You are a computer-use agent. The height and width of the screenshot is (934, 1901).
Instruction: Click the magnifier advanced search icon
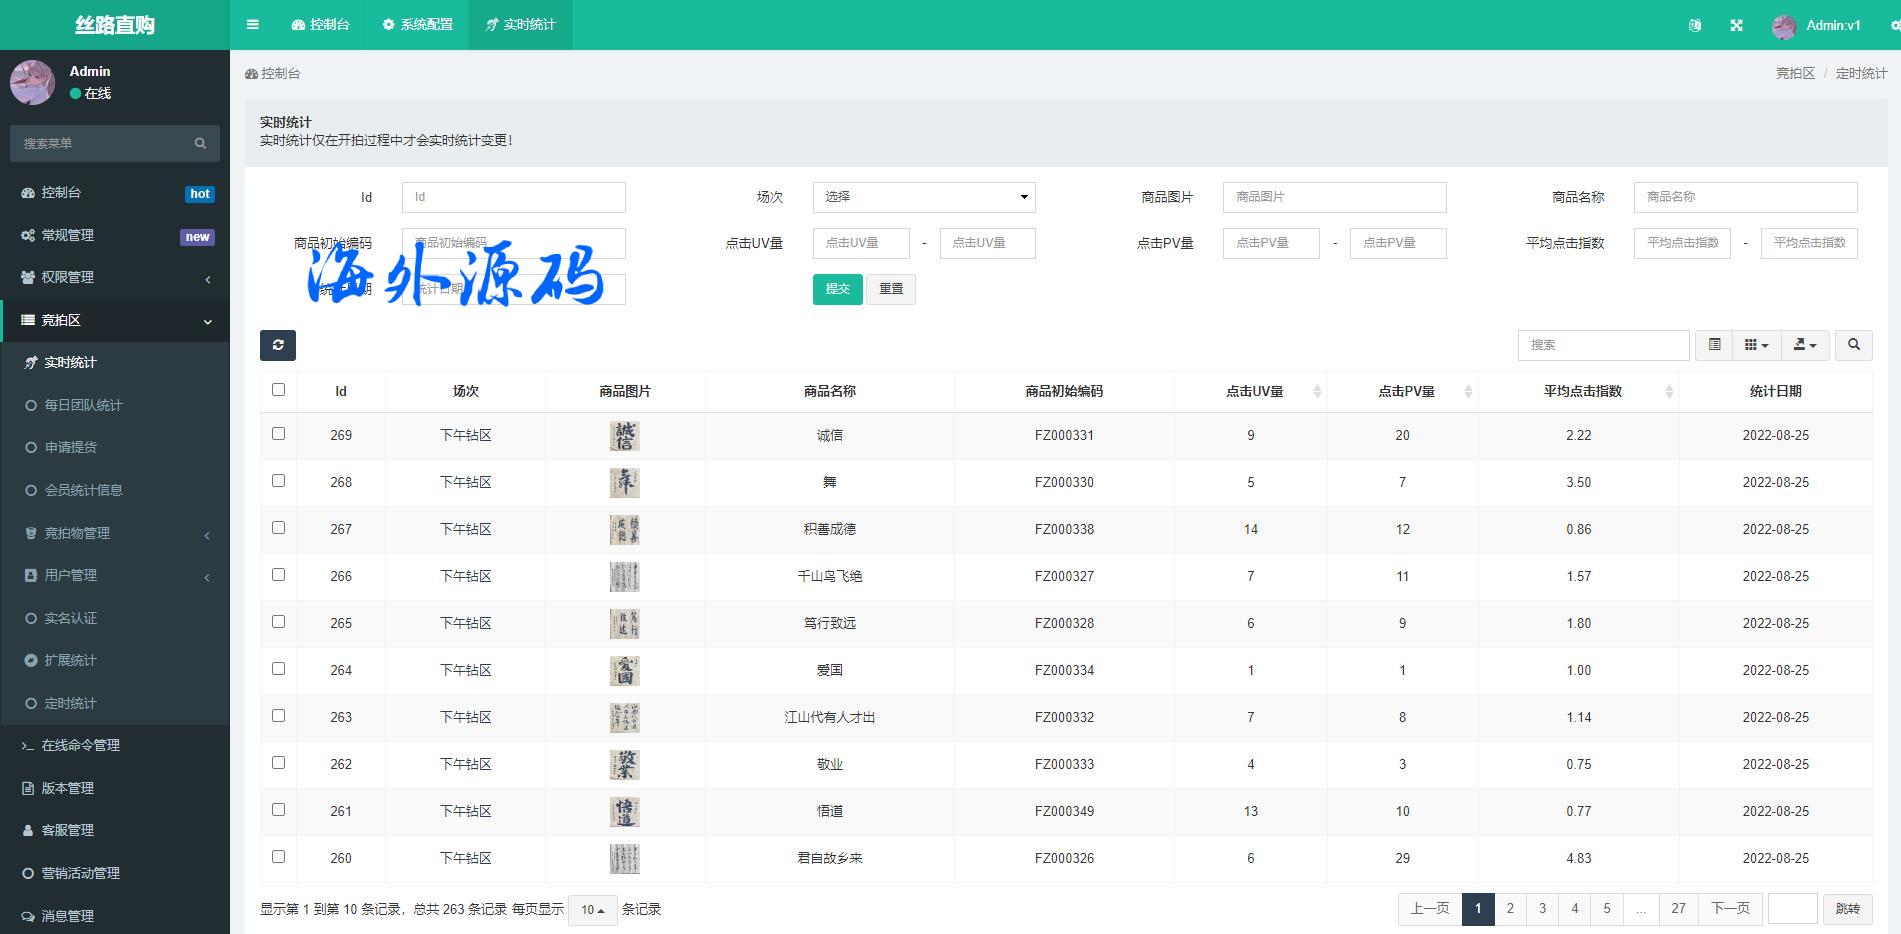1853,345
